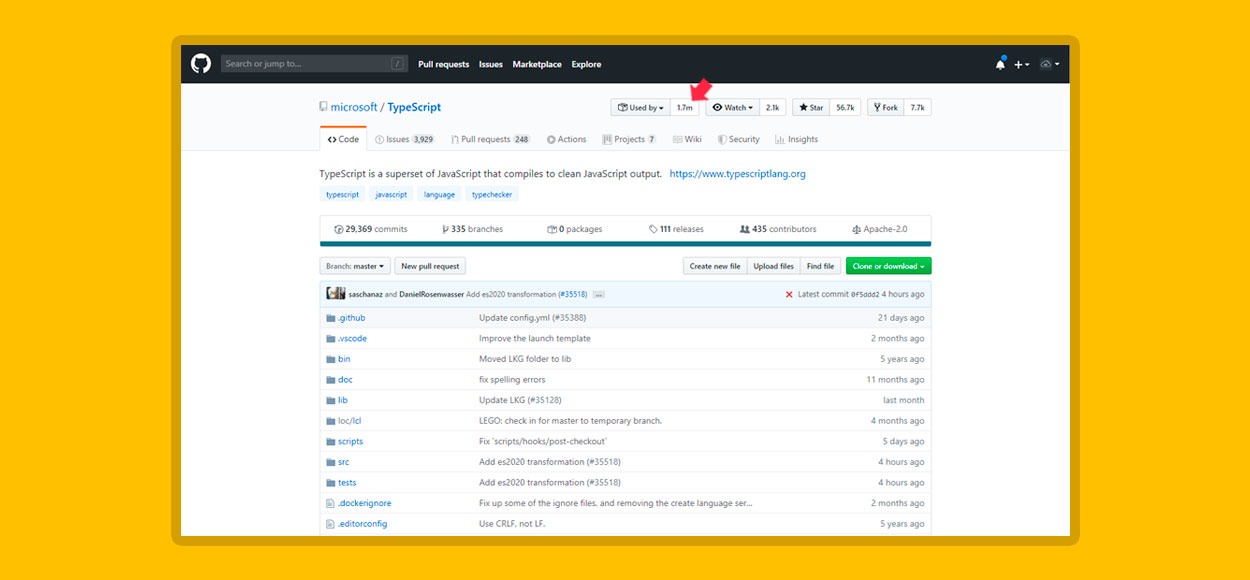Open the .editorconfig file
The height and width of the screenshot is (580, 1250).
pos(362,523)
